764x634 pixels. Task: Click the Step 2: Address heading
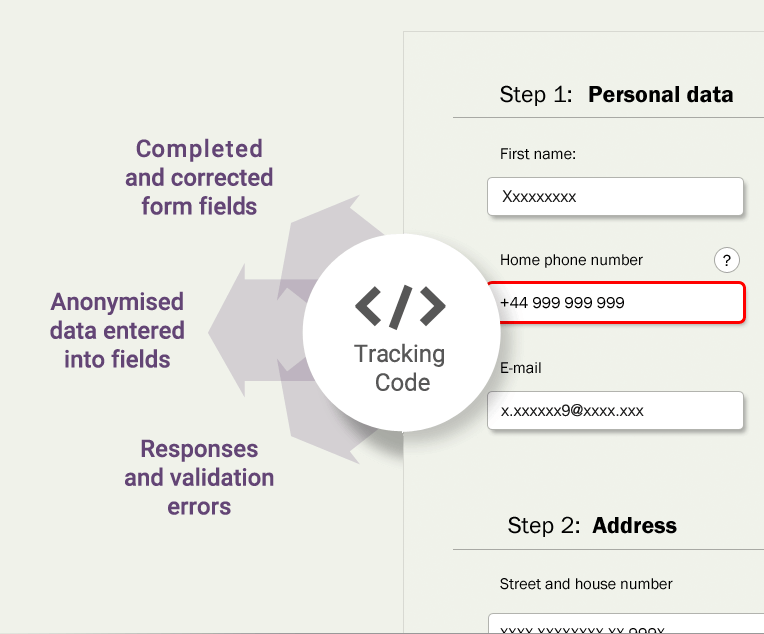(592, 526)
